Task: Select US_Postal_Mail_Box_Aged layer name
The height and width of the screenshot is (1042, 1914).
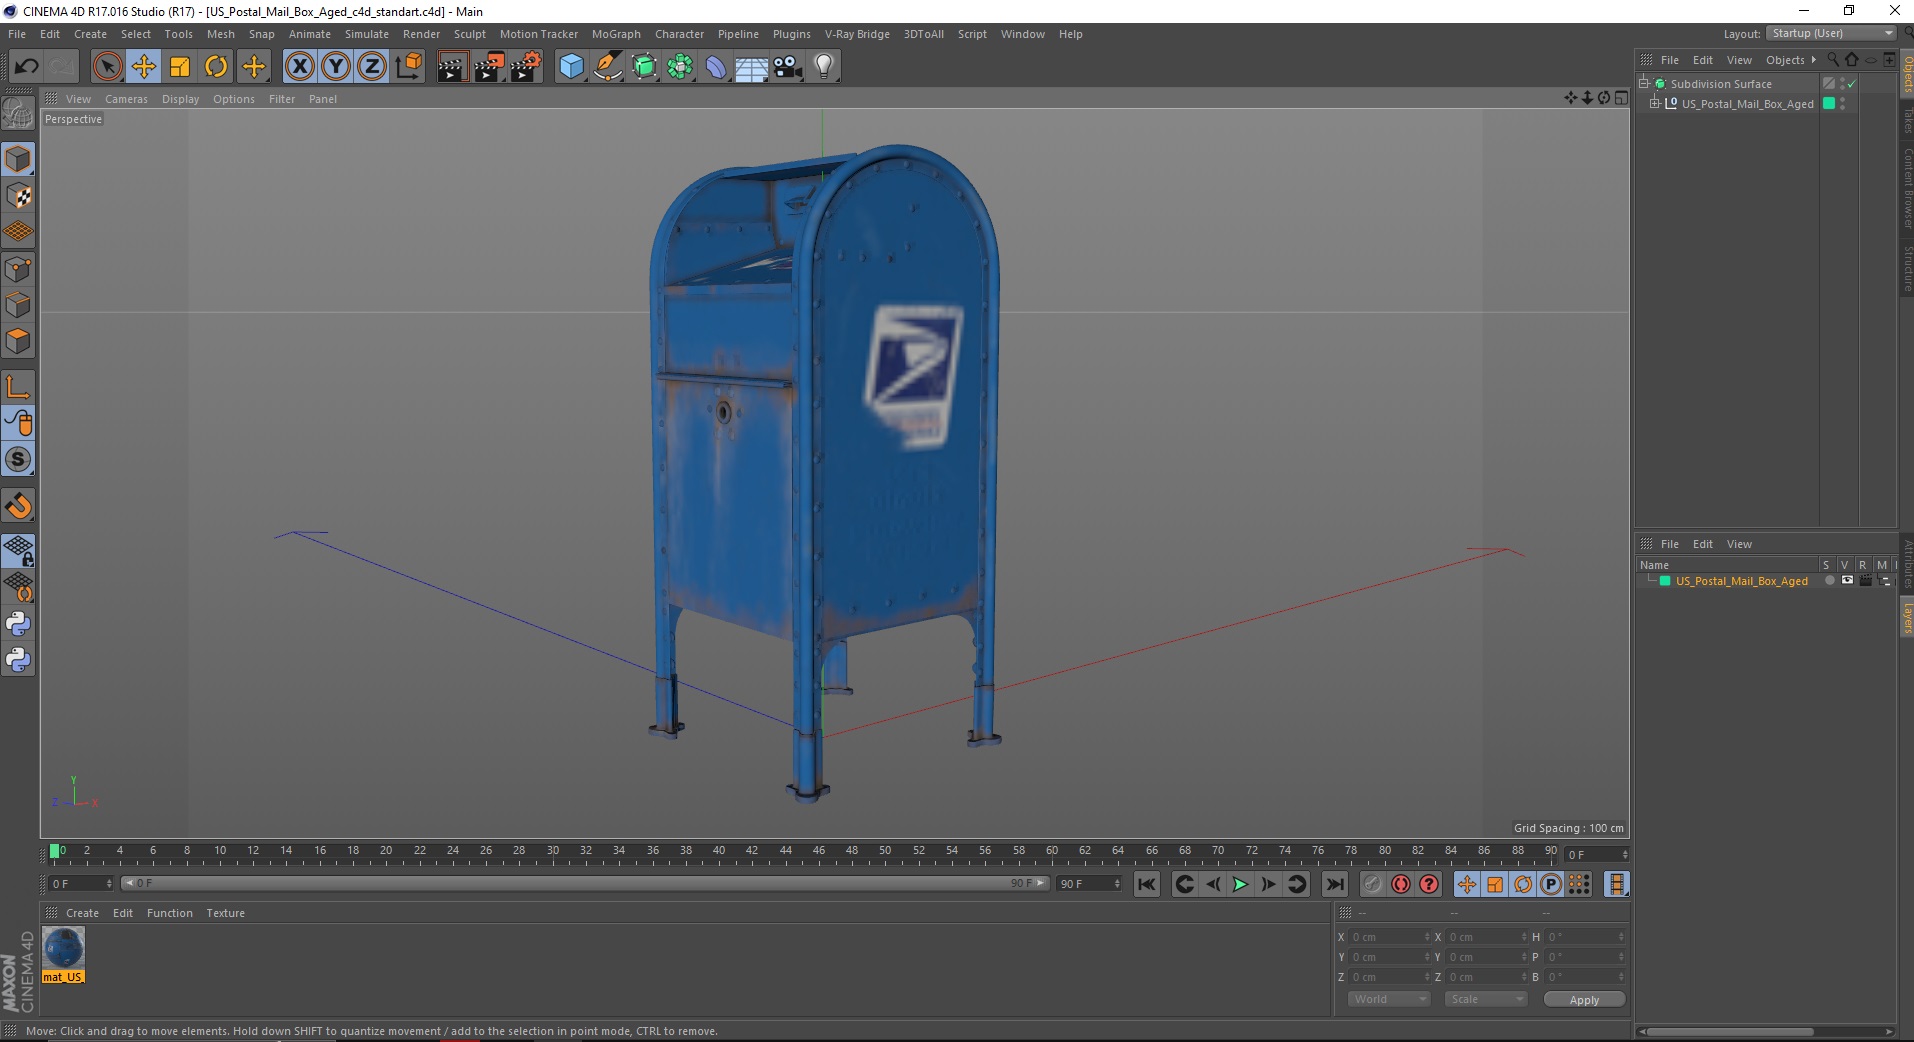Action: [x=1742, y=581]
